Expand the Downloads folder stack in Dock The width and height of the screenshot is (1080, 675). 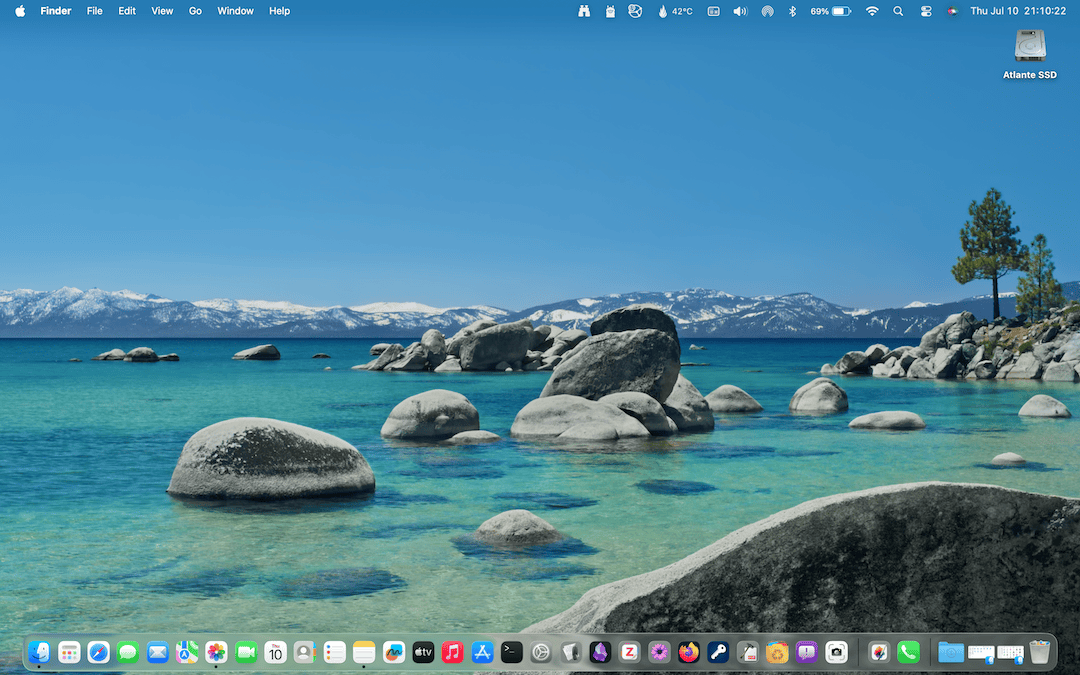pos(951,652)
